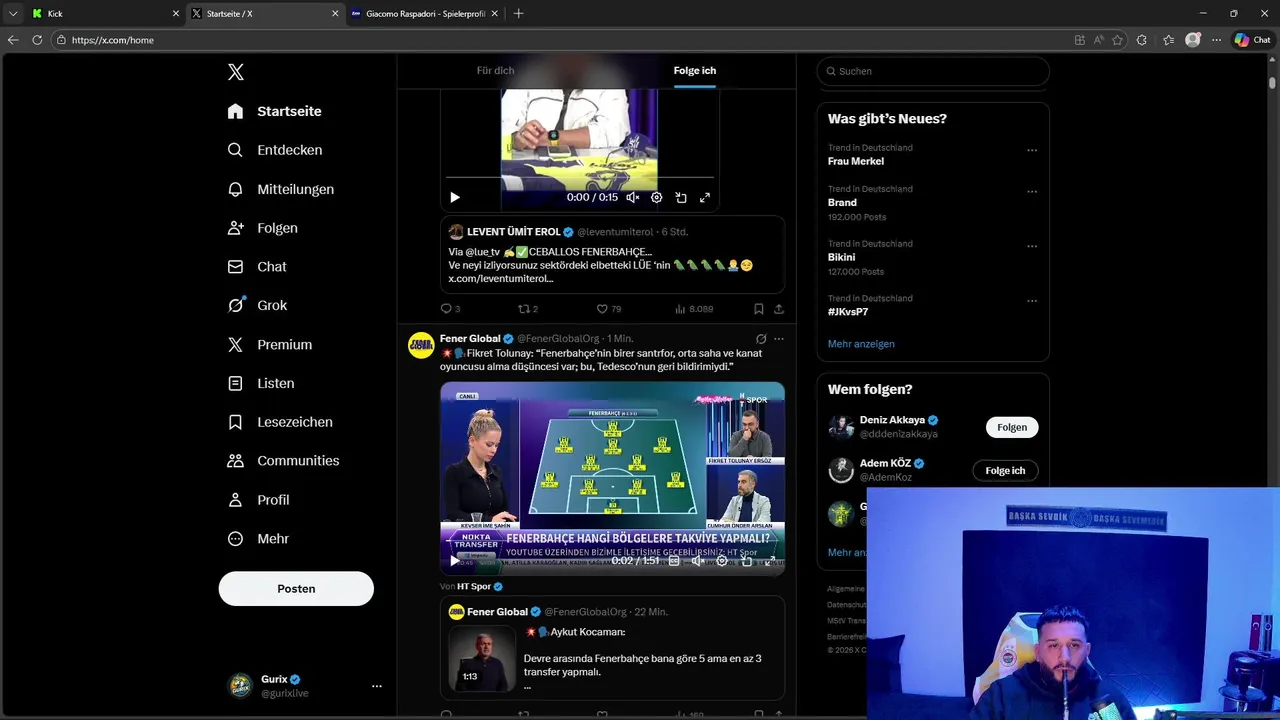Switch to Giacomo Raspadori Spielerprofil tab
1280x720 pixels.
[423, 14]
